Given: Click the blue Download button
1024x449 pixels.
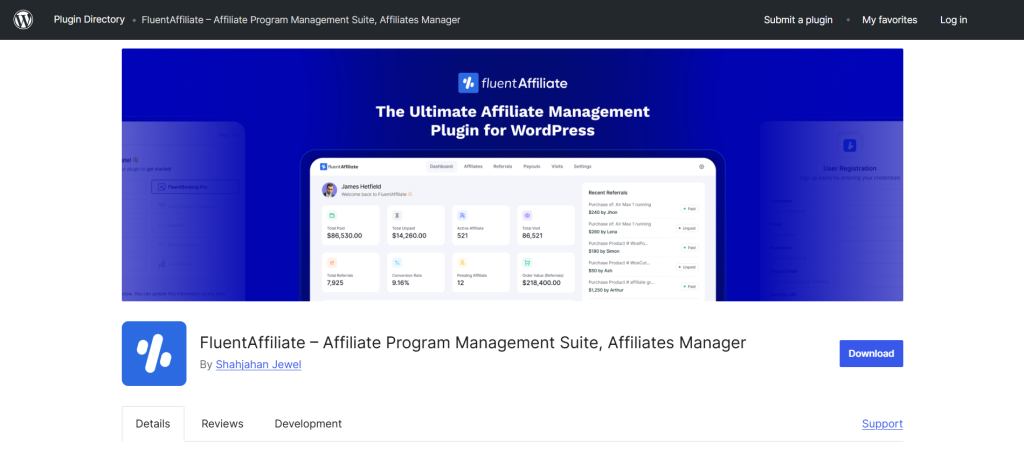Looking at the screenshot, I should (871, 353).
